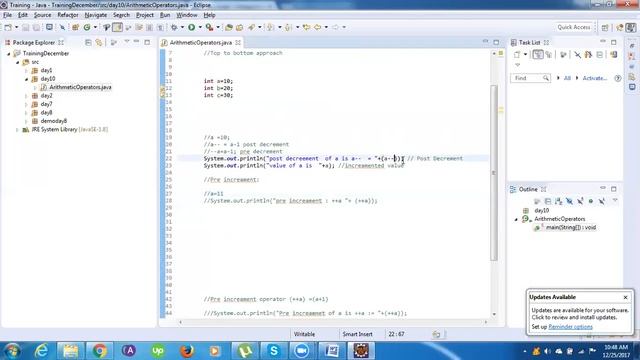Click the Activate... link in Task List

pyautogui.click(x=594, y=78)
